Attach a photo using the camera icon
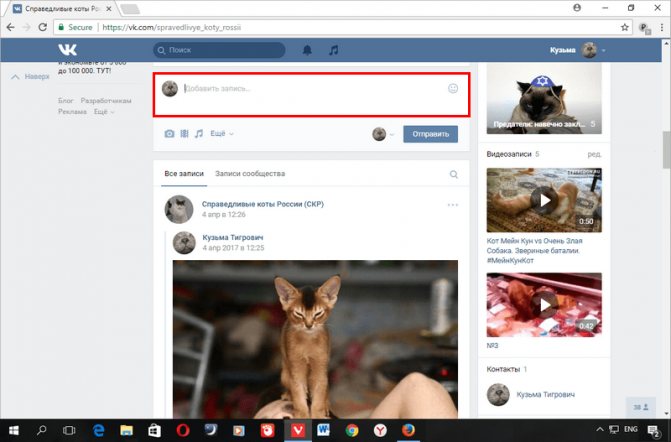Screen dimensions: 671x442 point(169,133)
